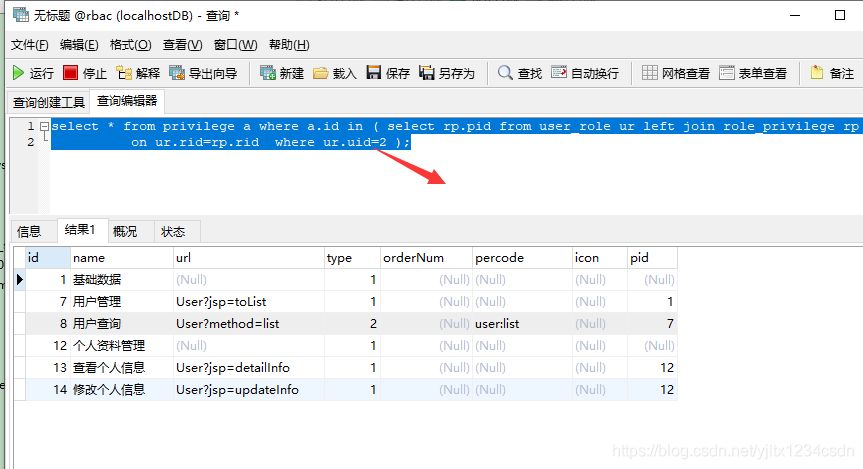This screenshot has width=863, height=469.
Task: Click the User?jsp=updateInfo url cell
Action: click(249, 390)
